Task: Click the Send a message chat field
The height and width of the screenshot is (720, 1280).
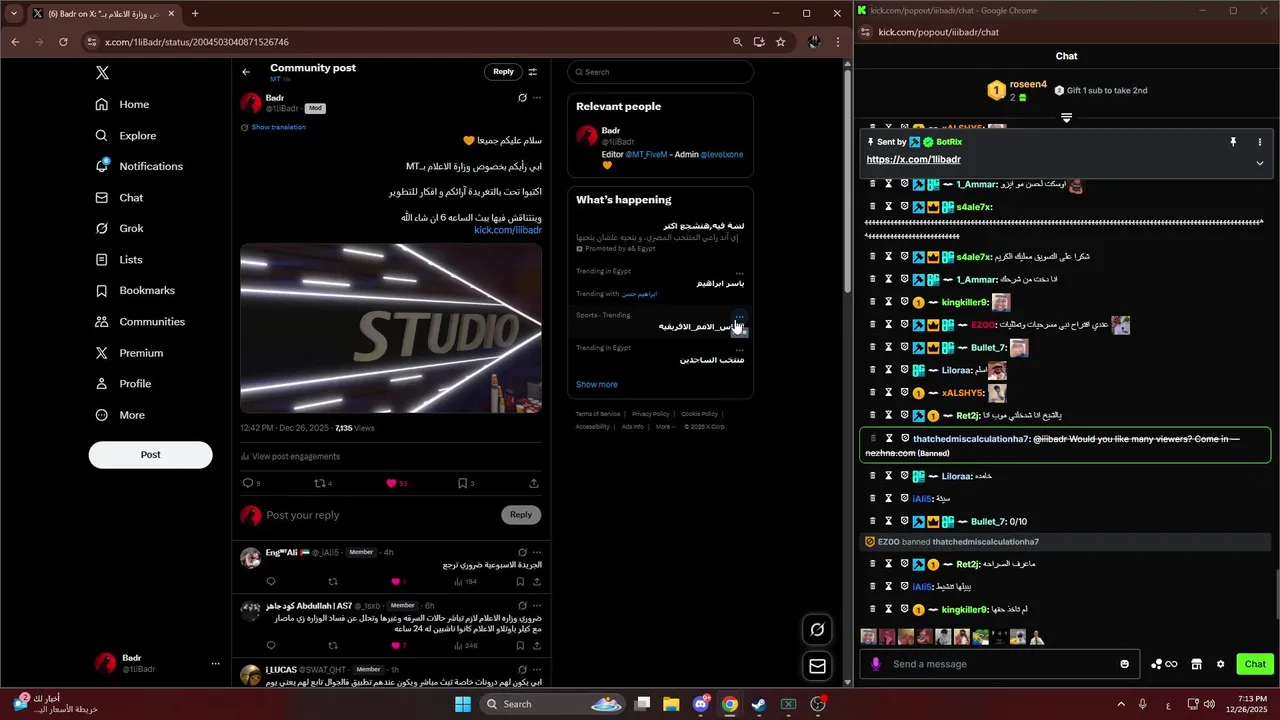Action: click(1000, 664)
